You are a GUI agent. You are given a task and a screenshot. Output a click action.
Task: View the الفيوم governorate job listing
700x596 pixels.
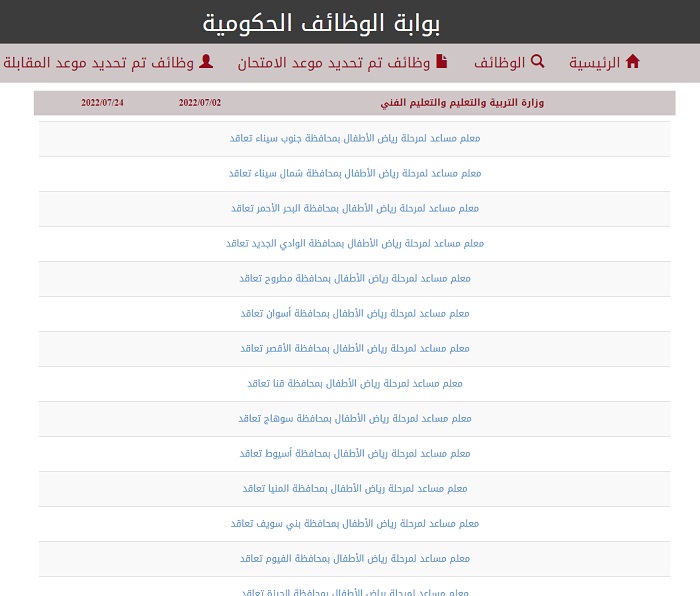355,558
